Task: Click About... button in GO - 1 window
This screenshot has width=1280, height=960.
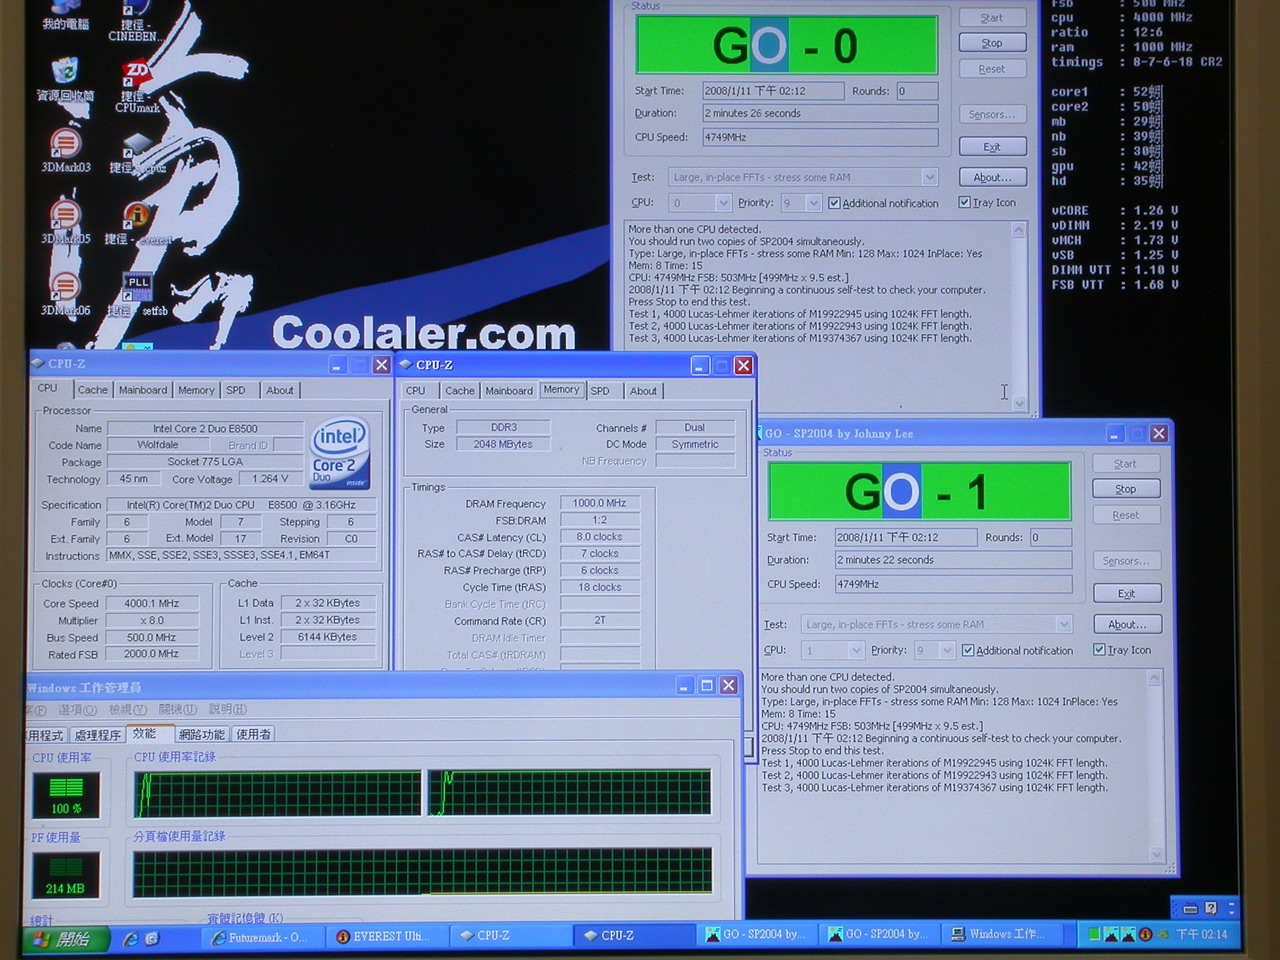Action: tap(1126, 624)
